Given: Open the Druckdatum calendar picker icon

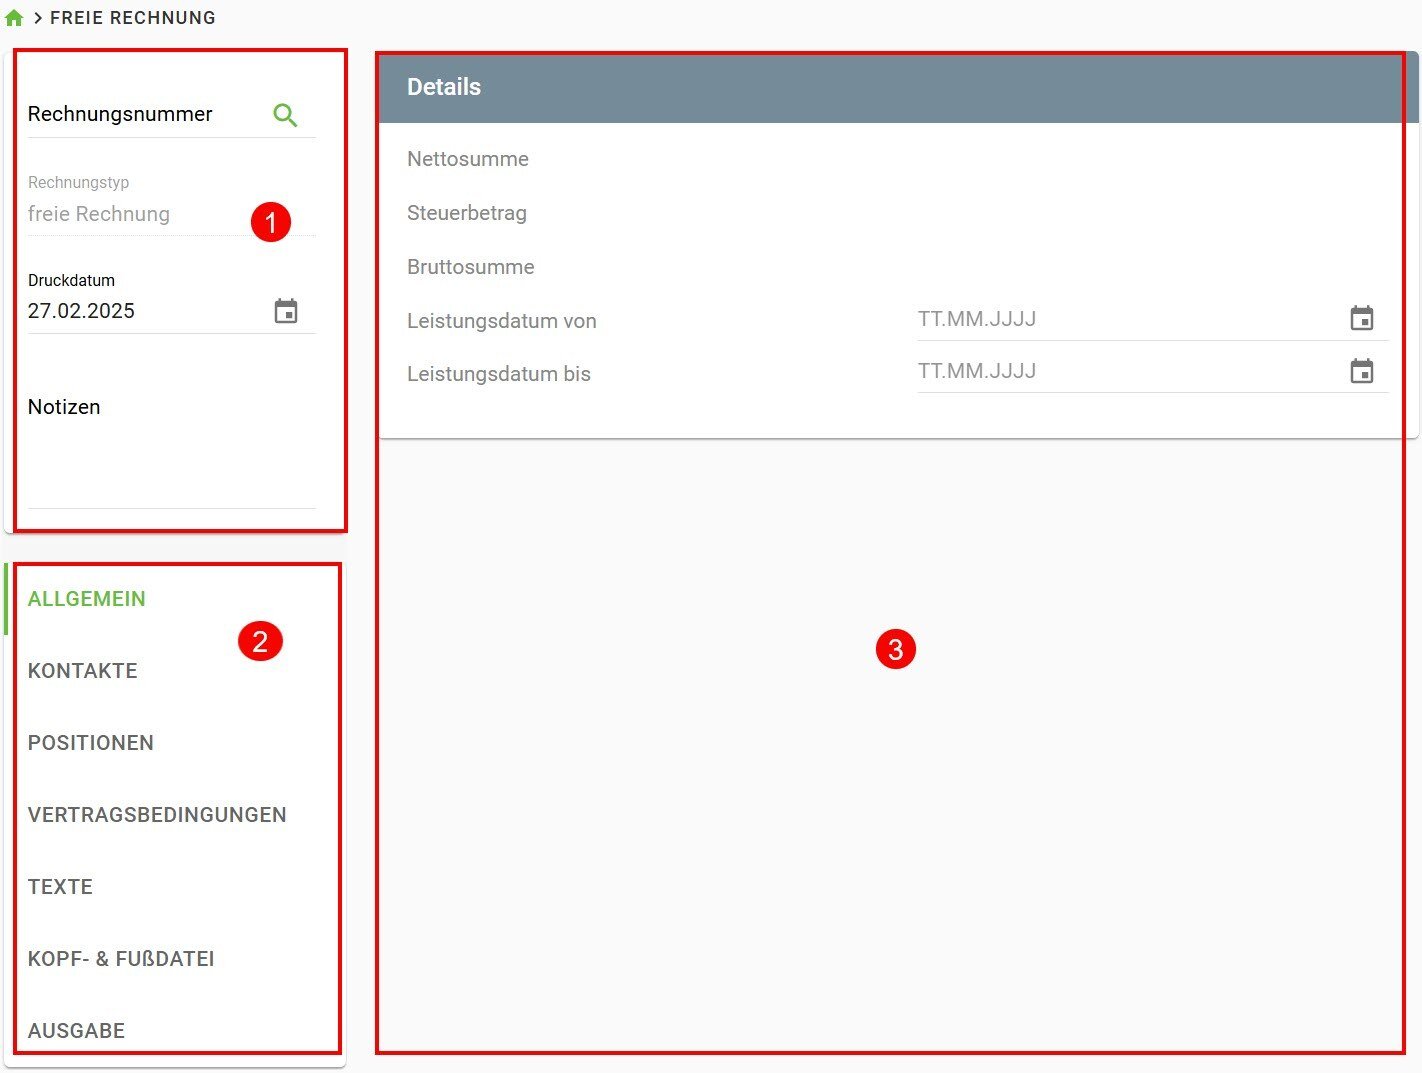Looking at the screenshot, I should coord(286,311).
